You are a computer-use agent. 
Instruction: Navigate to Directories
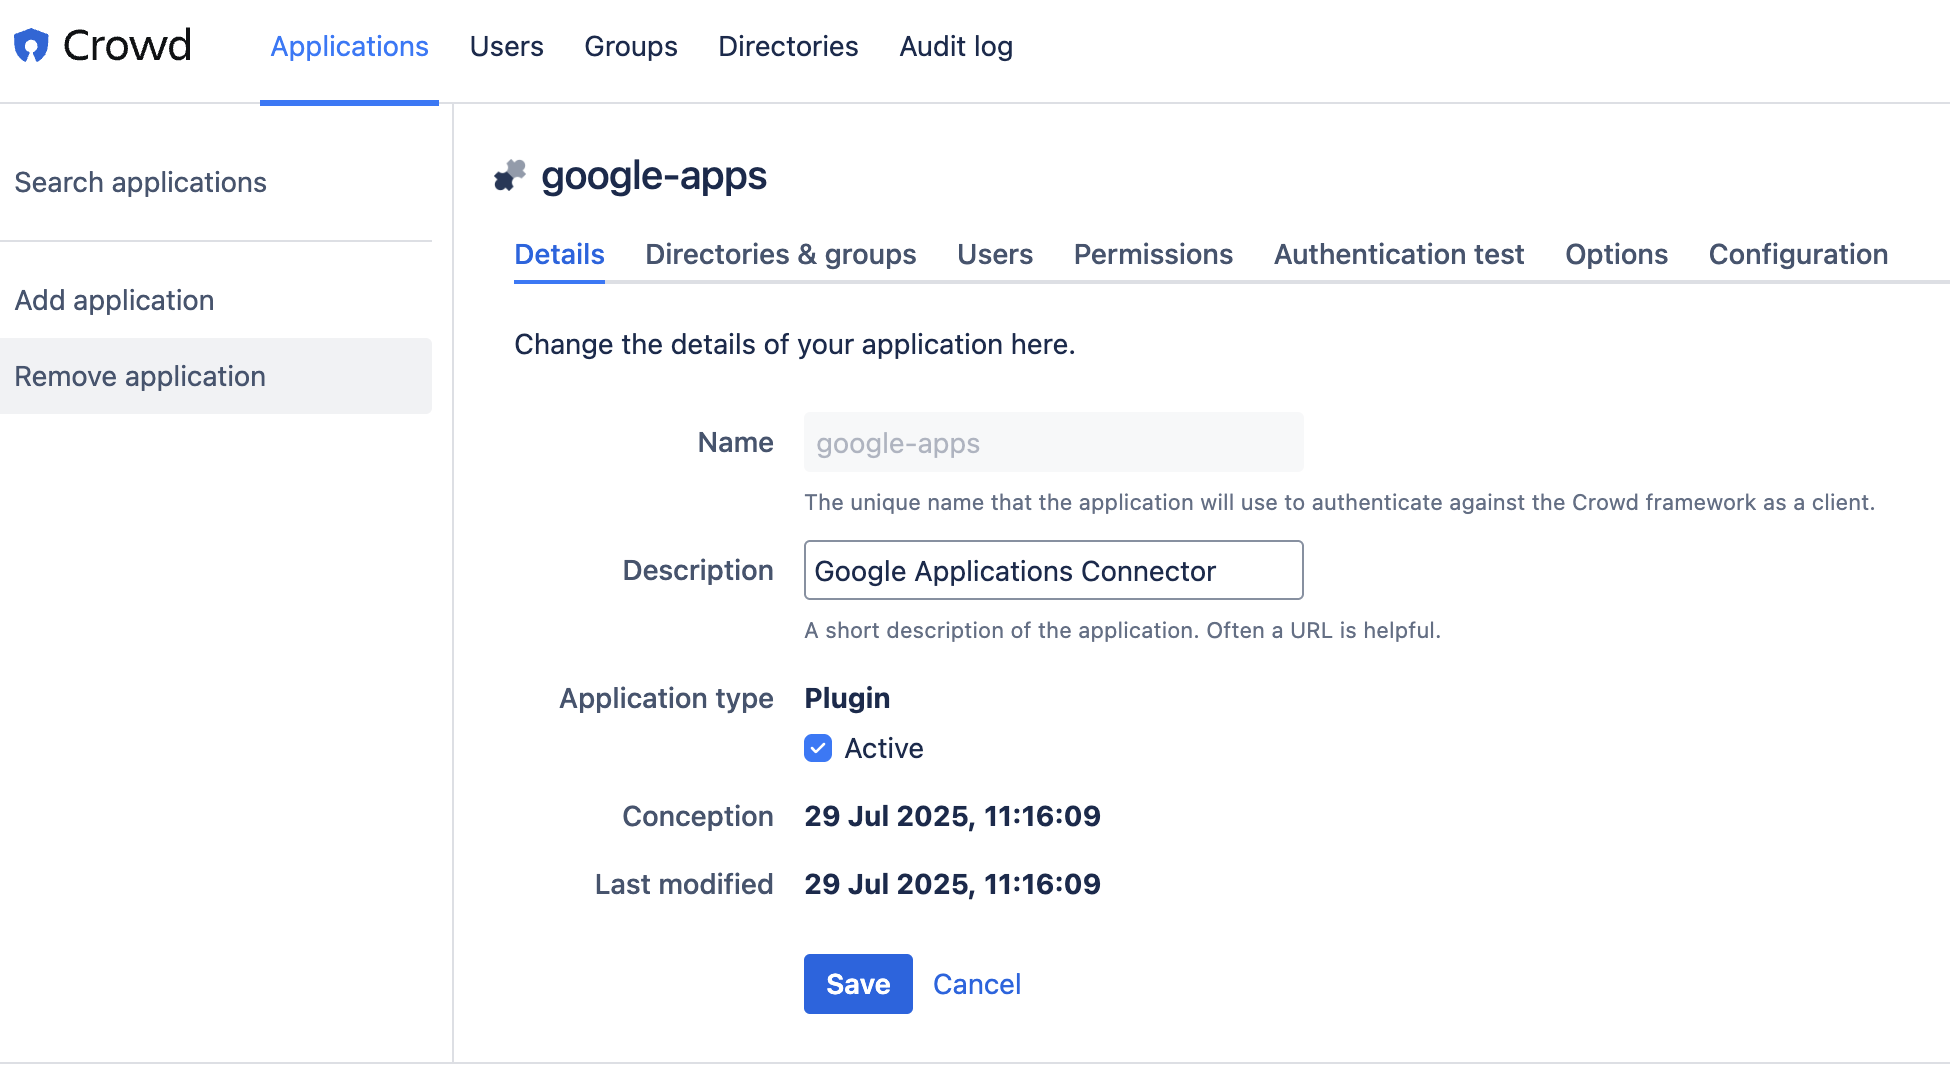pos(788,46)
